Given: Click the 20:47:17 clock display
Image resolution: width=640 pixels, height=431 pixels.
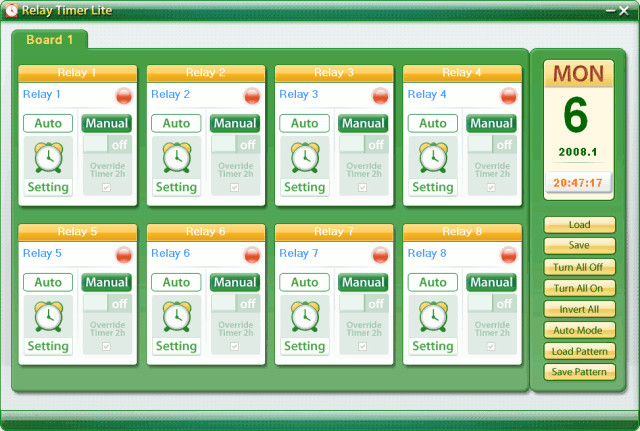Looking at the screenshot, I should [578, 182].
